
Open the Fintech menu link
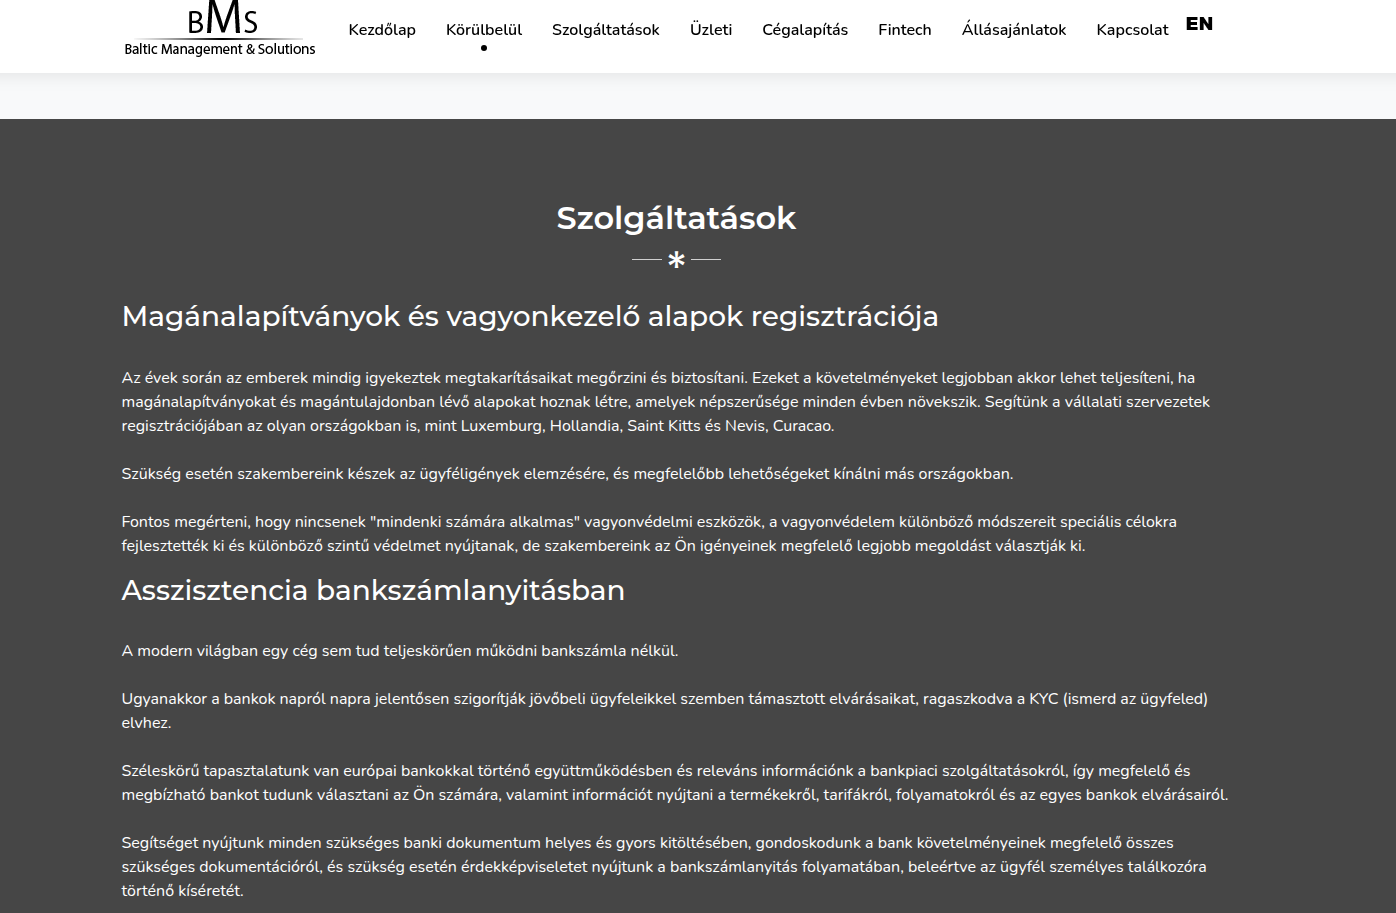(905, 30)
